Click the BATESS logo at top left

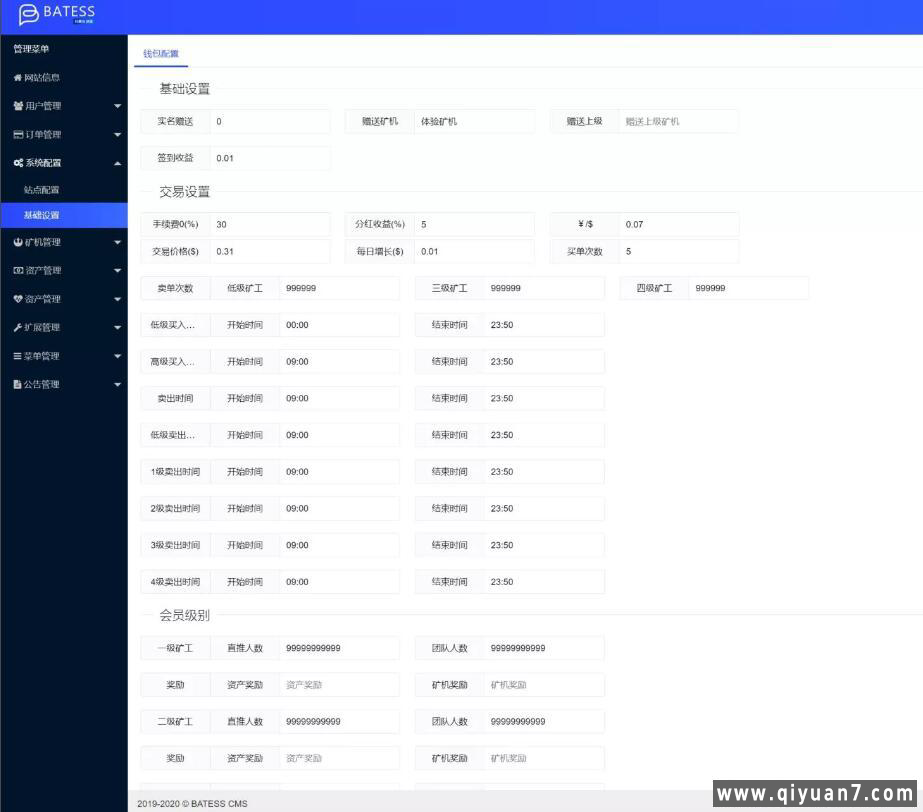click(x=56, y=15)
